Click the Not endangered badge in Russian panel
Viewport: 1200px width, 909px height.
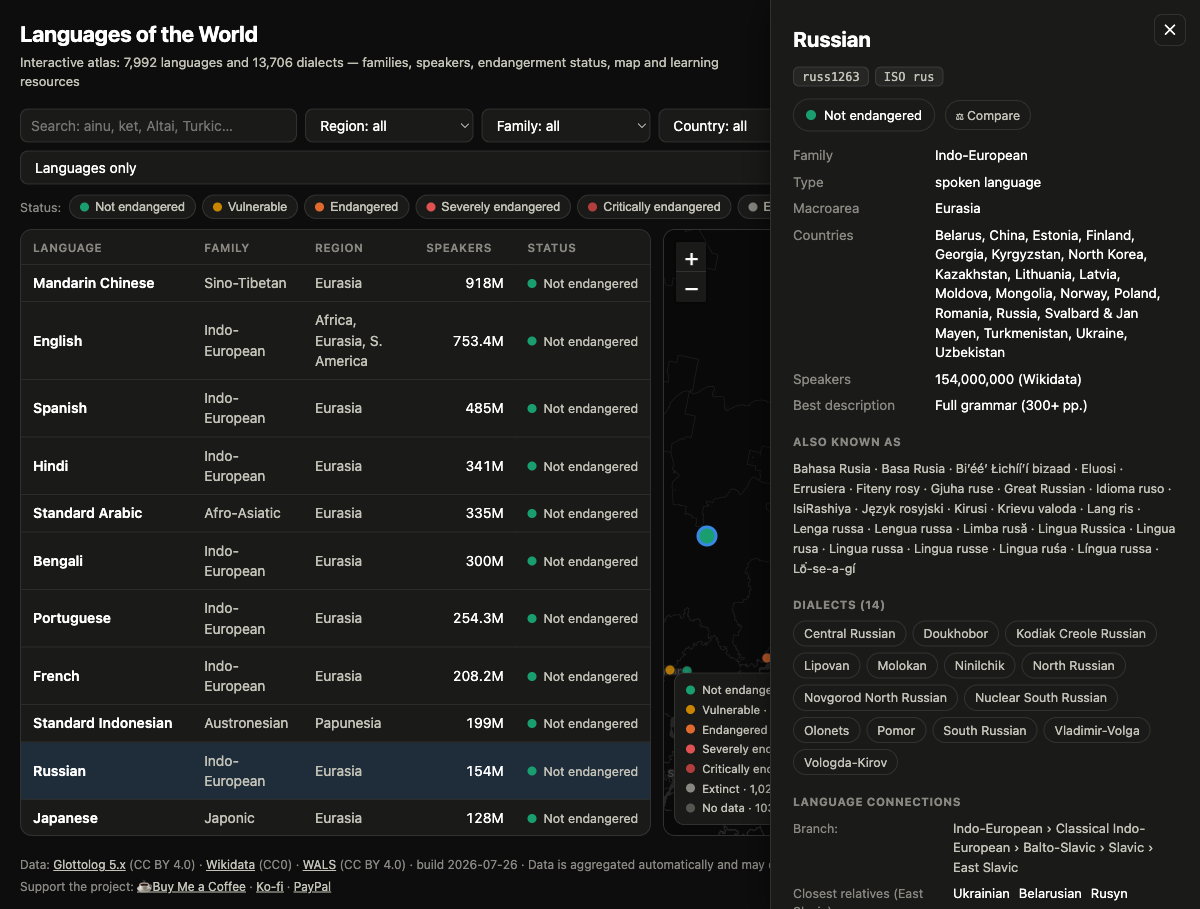click(864, 115)
